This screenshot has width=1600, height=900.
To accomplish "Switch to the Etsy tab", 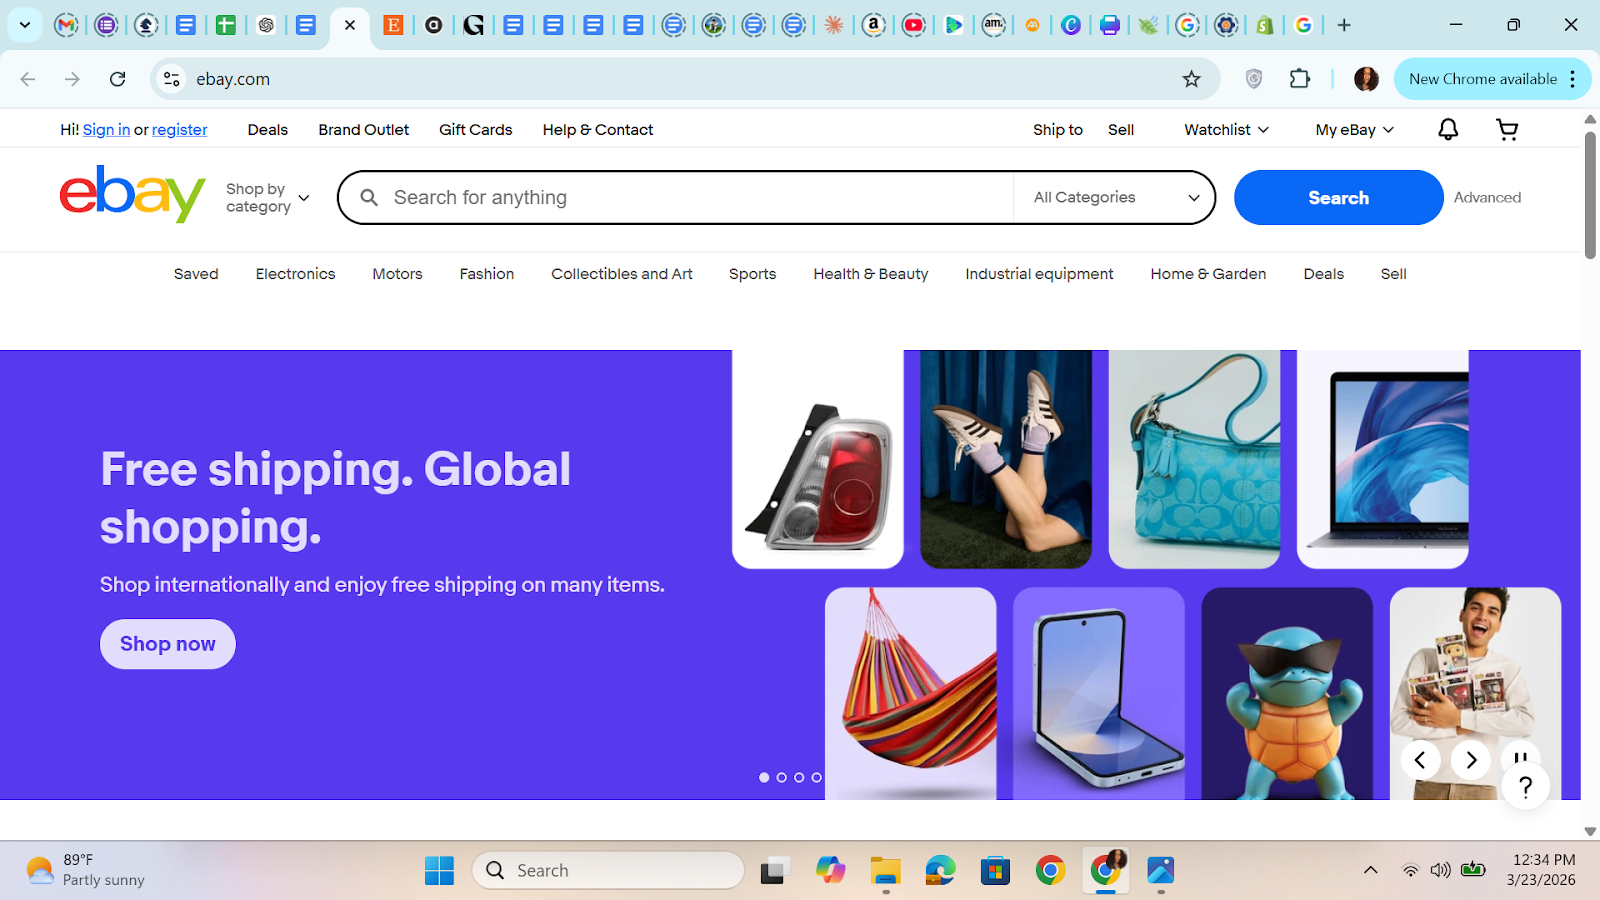I will click(394, 25).
